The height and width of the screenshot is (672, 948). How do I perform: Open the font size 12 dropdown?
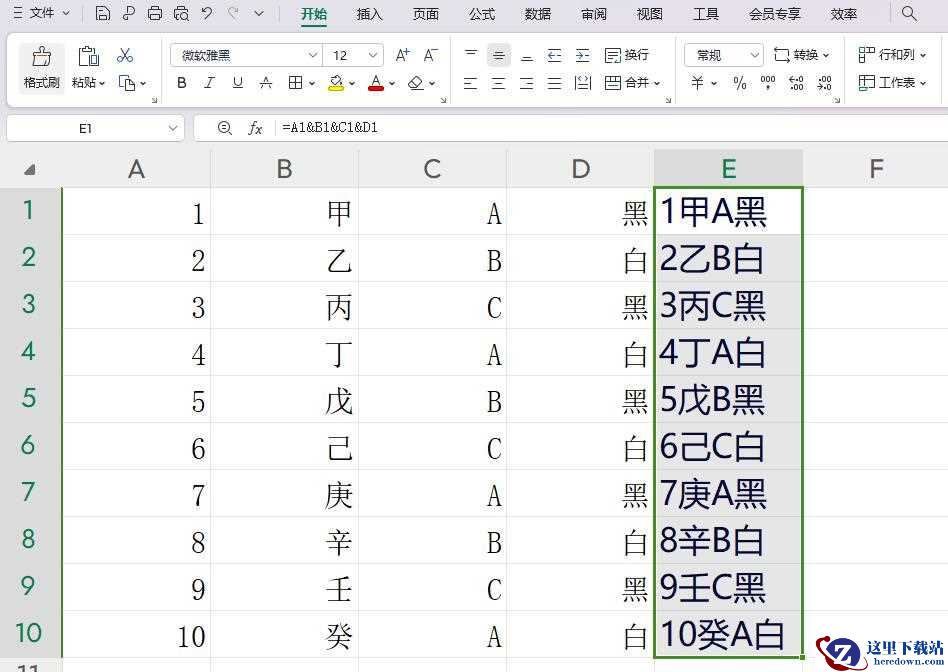(373, 56)
